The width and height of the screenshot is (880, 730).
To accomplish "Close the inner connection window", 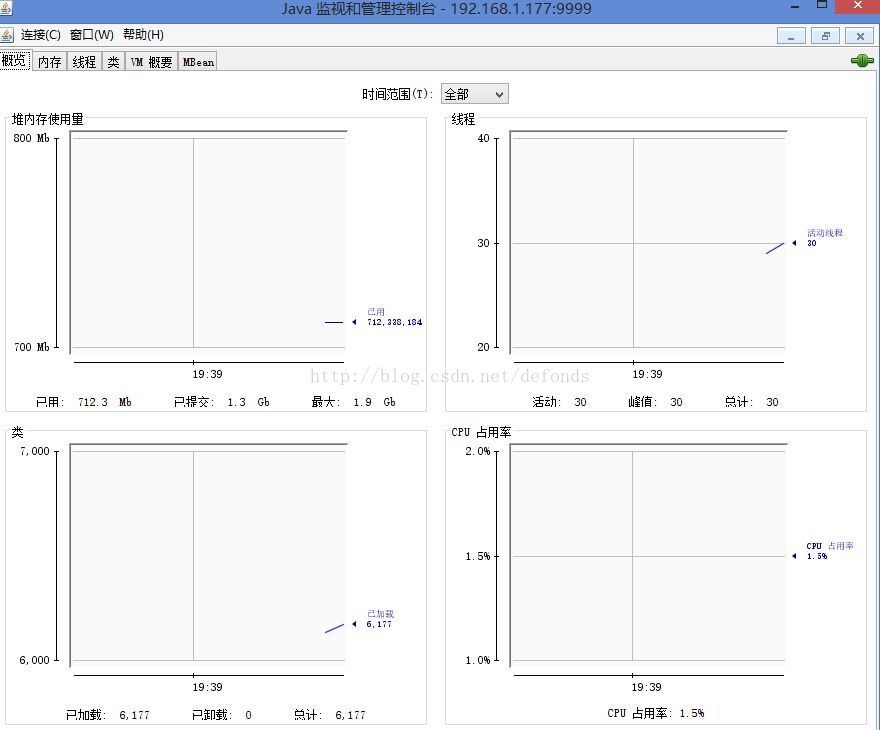I will click(860, 36).
